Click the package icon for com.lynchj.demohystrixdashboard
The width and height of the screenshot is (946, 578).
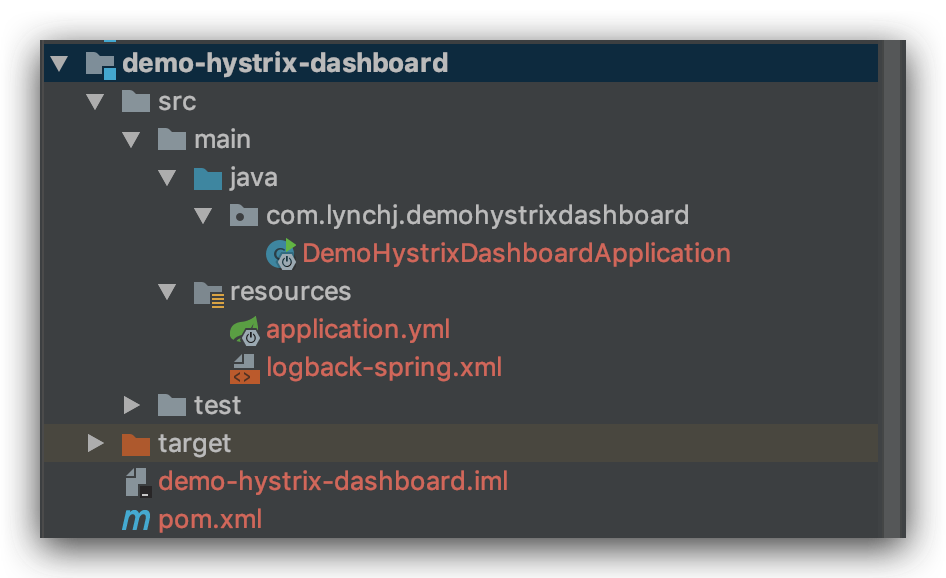coord(244,216)
